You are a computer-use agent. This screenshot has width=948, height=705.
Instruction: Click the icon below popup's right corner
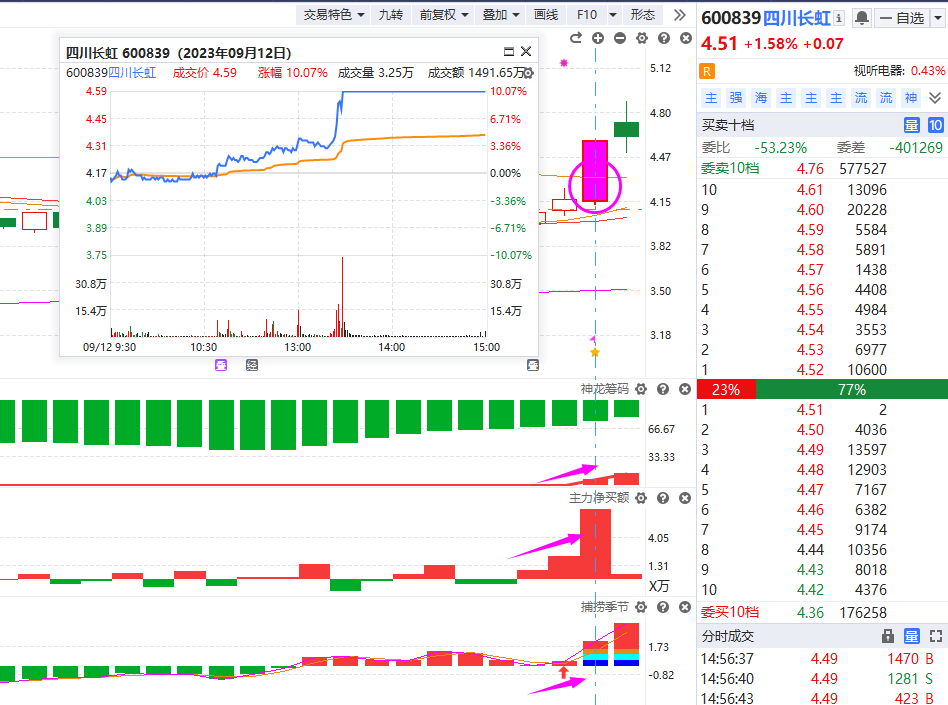[533, 365]
